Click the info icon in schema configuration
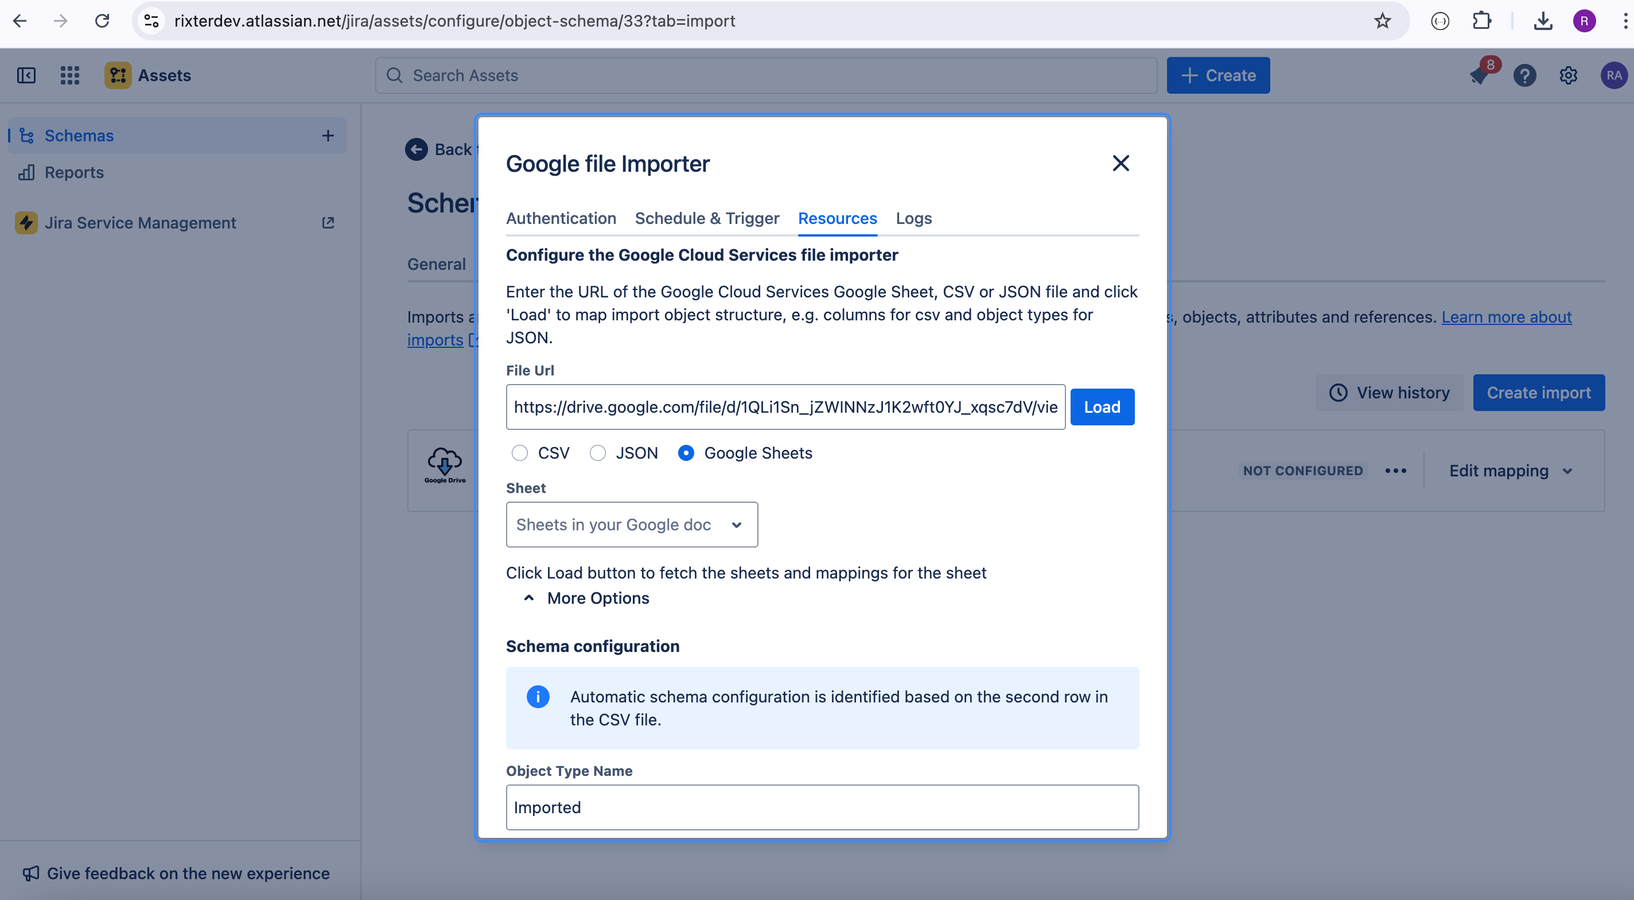This screenshot has height=900, width=1634. 538,696
